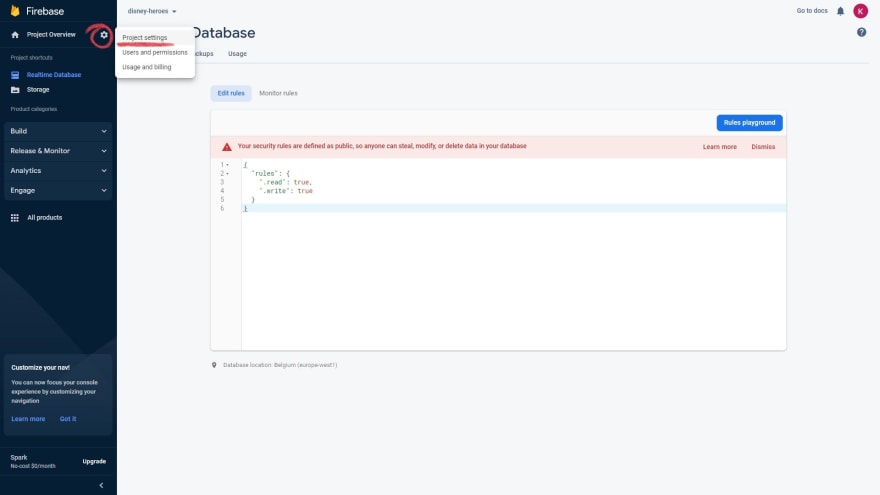Viewport: 880px width, 495px height.
Task: Click line number 5 in the gutter
Action: click(222, 200)
